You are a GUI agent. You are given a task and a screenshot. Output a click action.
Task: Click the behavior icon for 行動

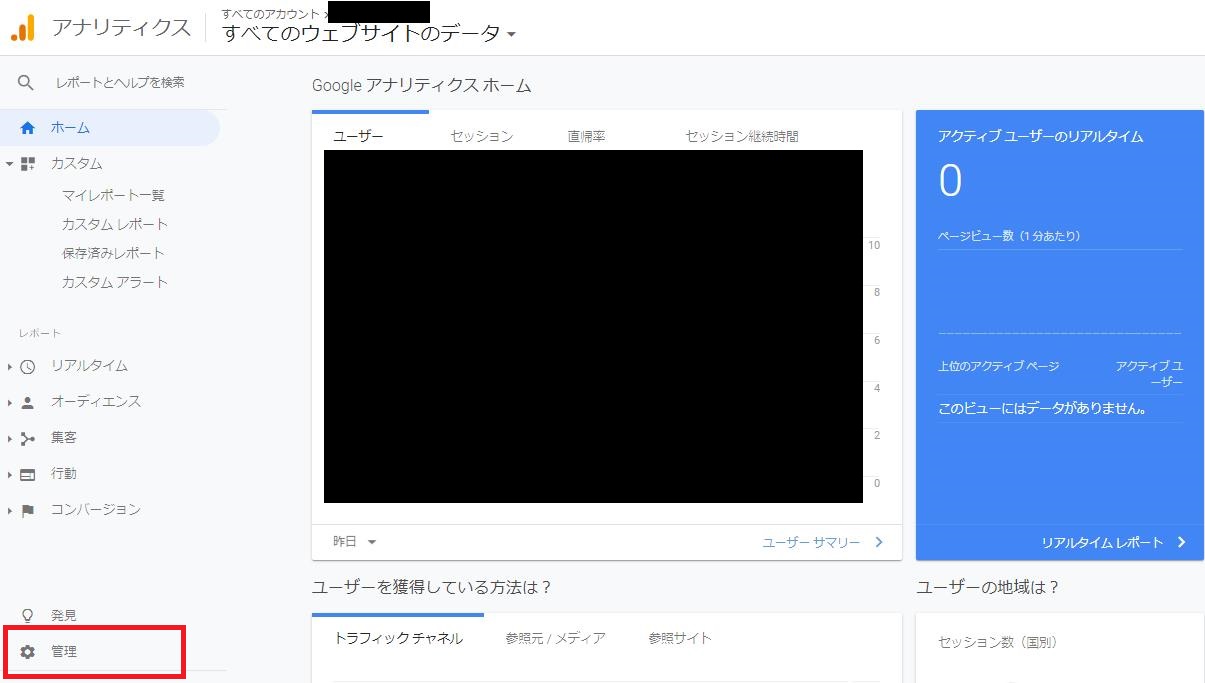(x=28, y=474)
